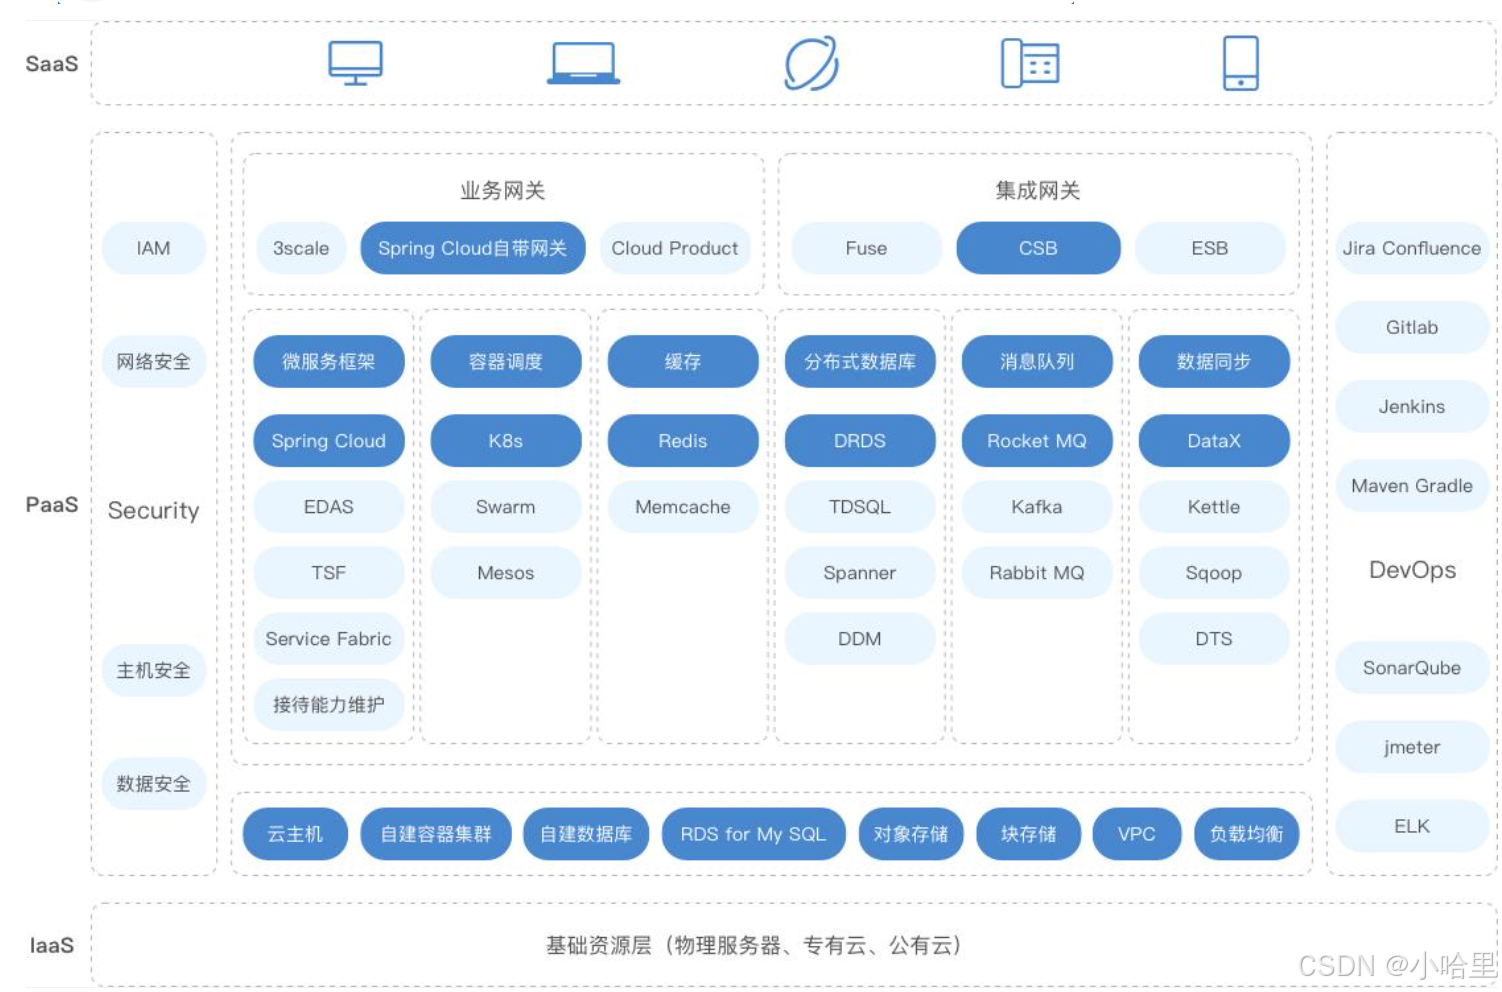Select the 数据安全 pill
Viewport: 1502px width, 992px height.
coord(153,783)
